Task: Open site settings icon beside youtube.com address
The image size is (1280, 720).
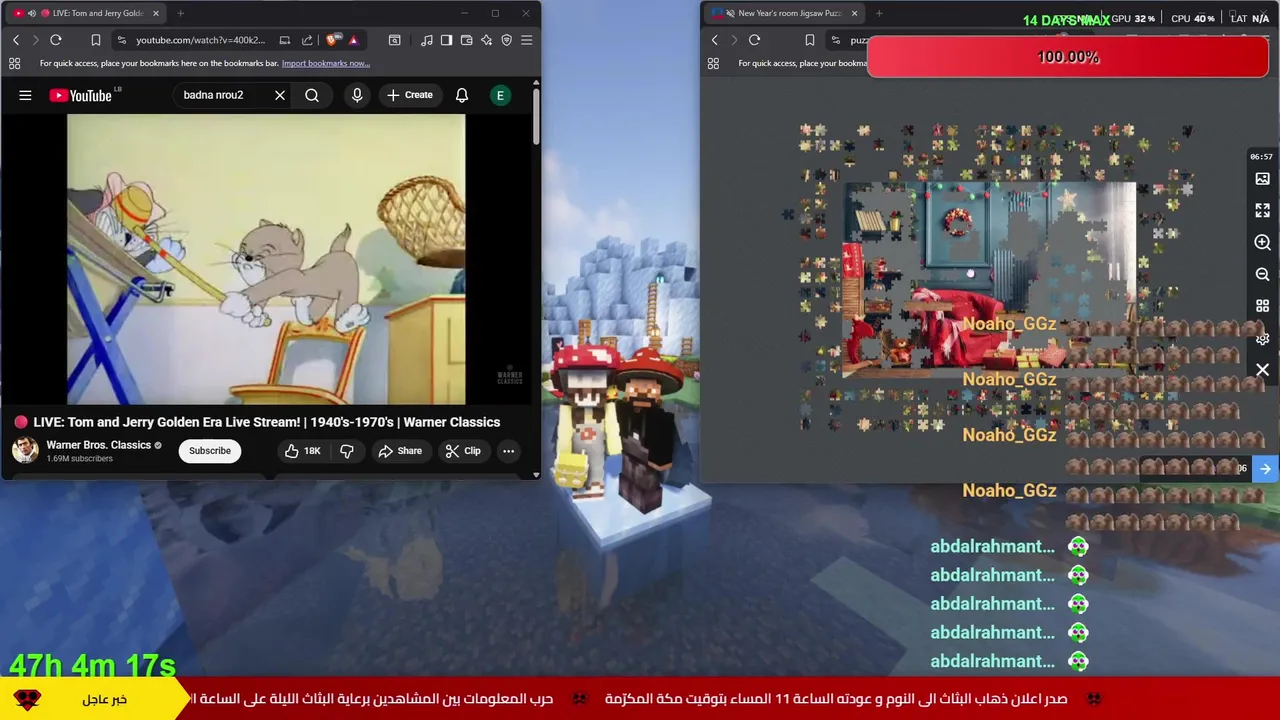Action: pyautogui.click(x=121, y=40)
